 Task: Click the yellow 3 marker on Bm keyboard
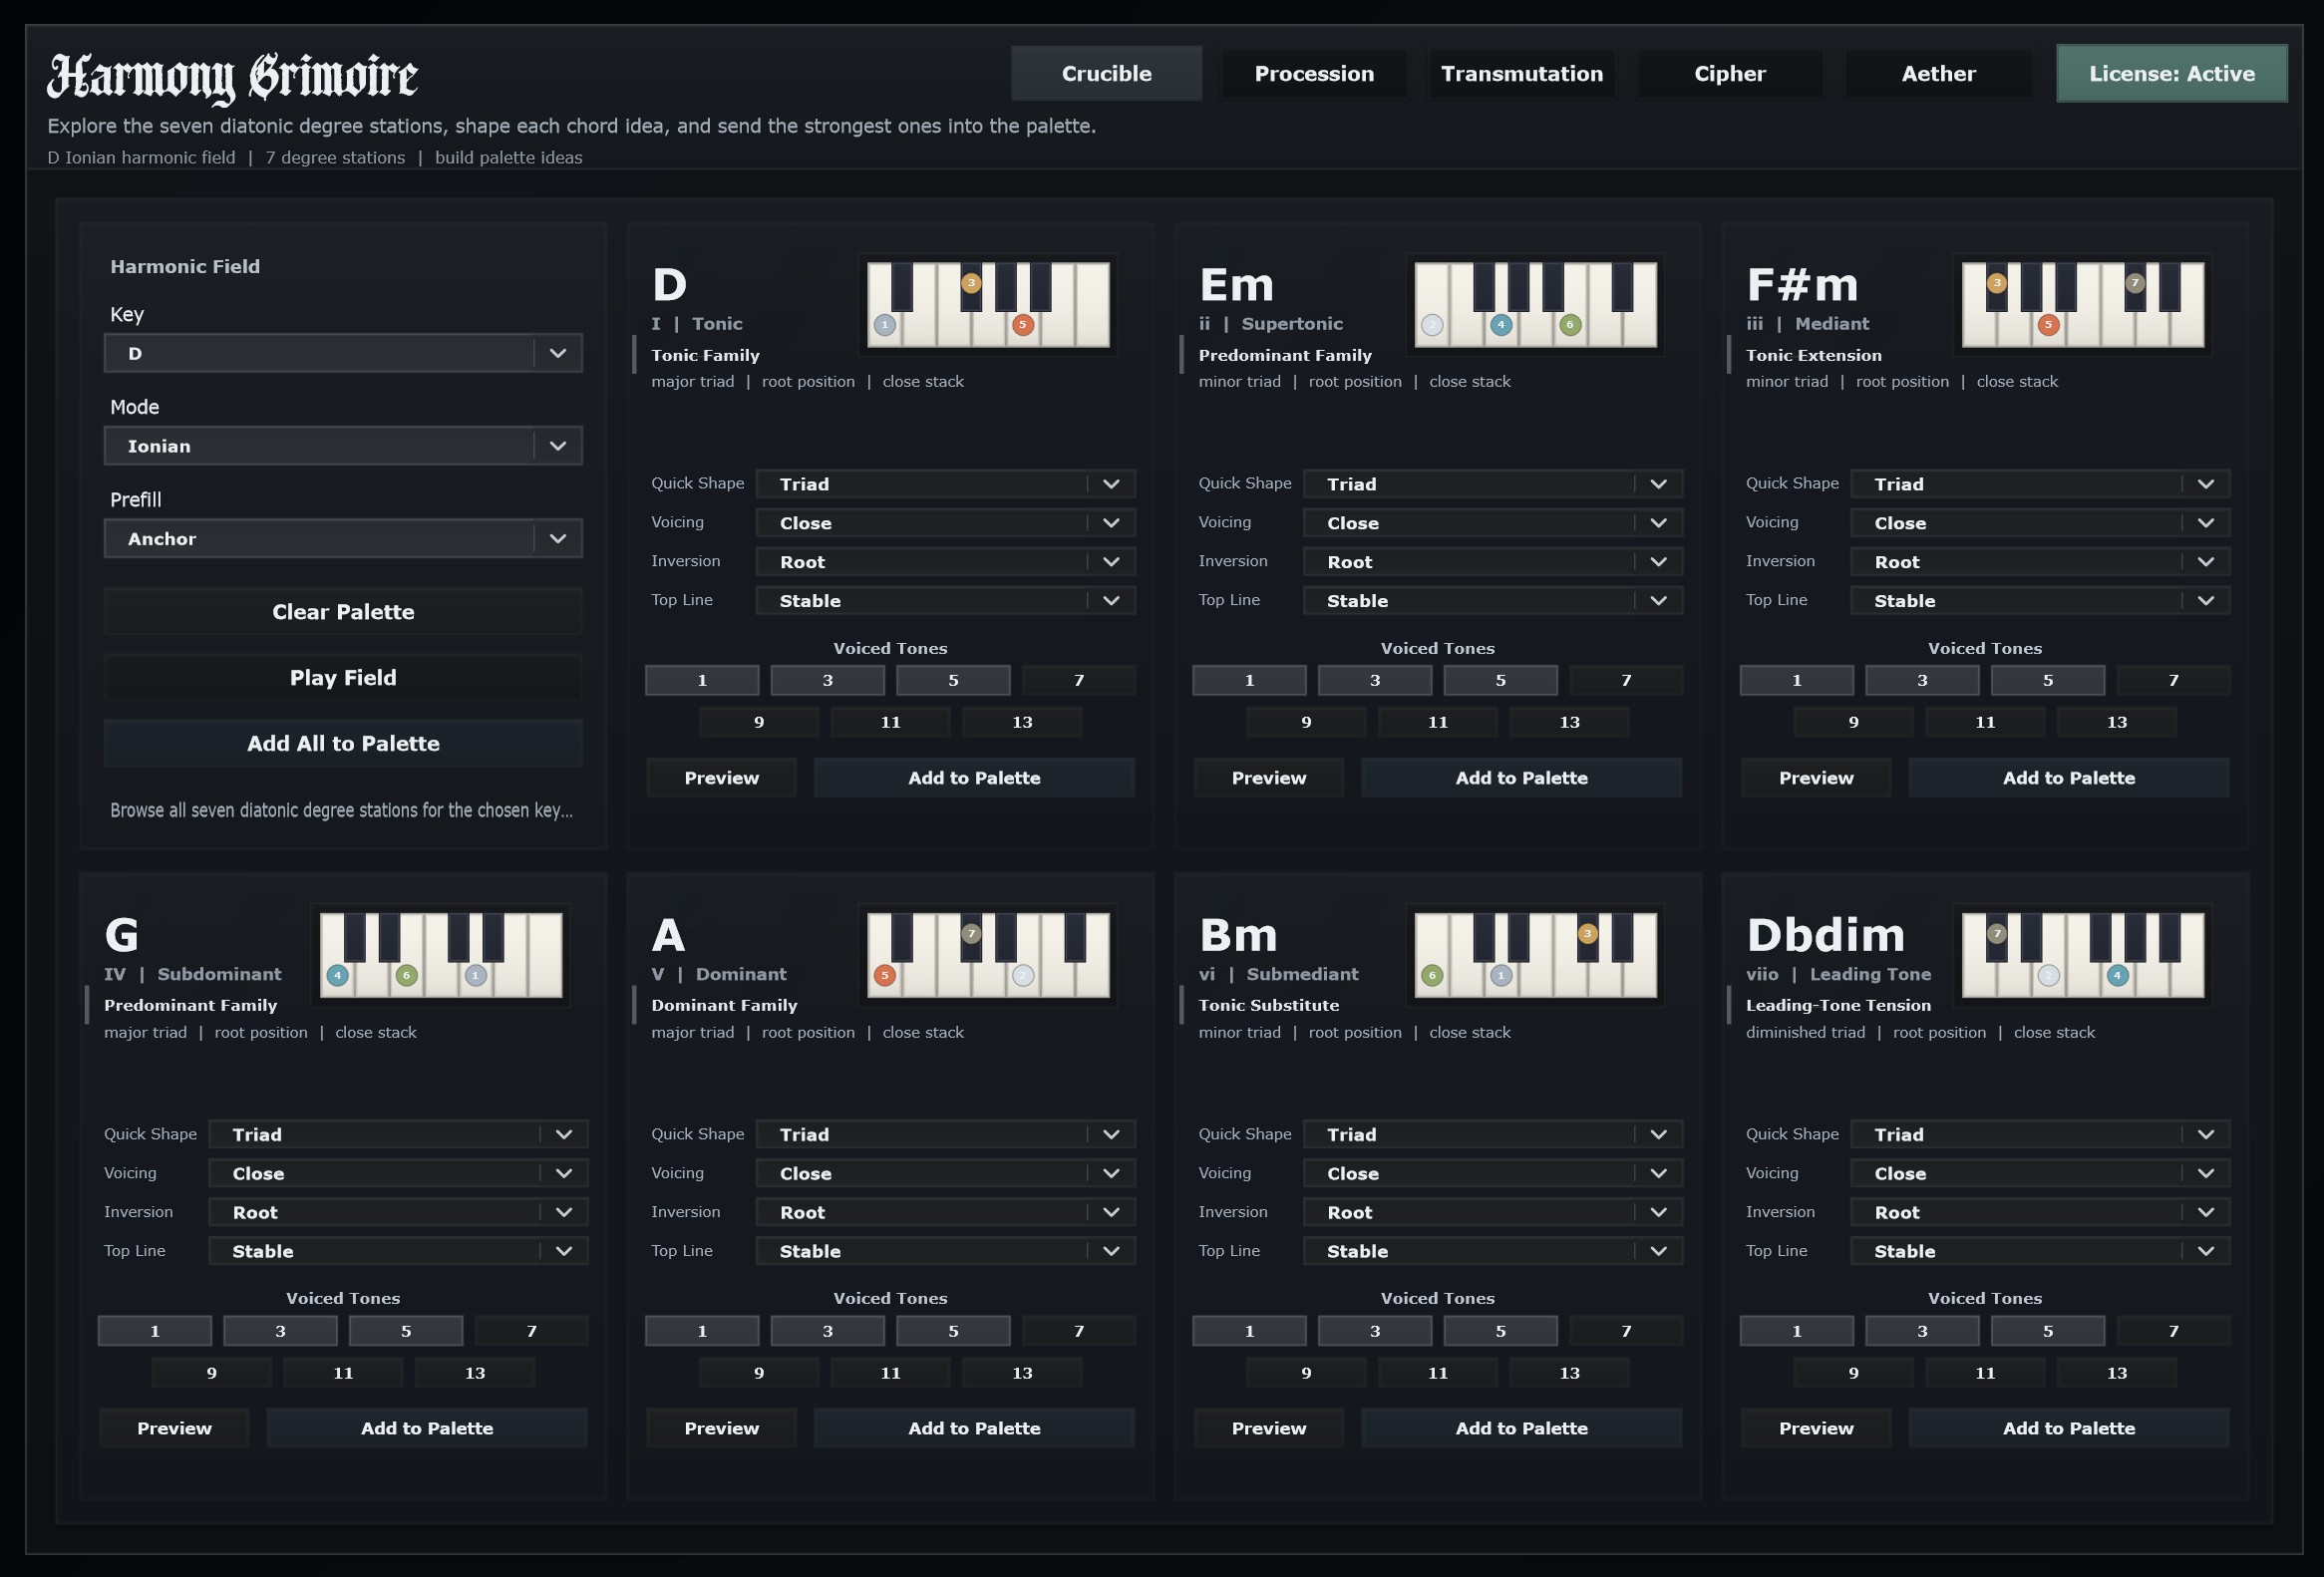[x=1587, y=933]
